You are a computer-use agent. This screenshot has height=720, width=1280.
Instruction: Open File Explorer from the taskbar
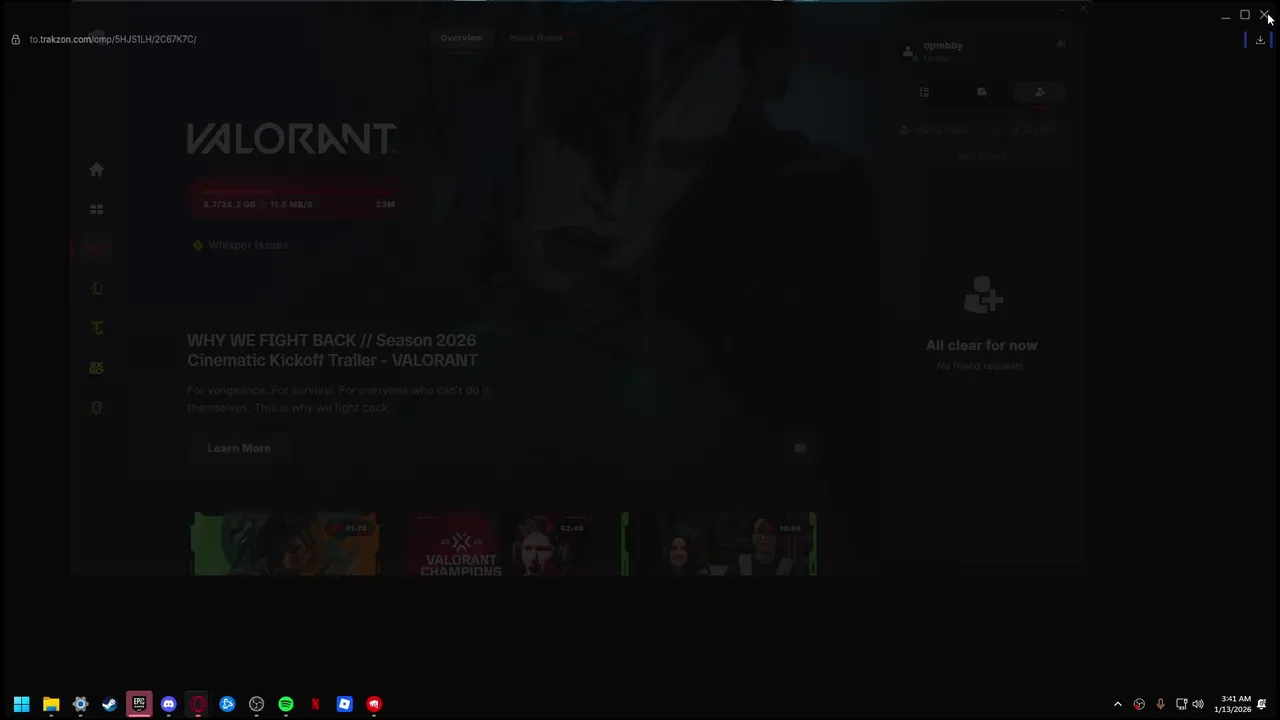click(x=51, y=704)
